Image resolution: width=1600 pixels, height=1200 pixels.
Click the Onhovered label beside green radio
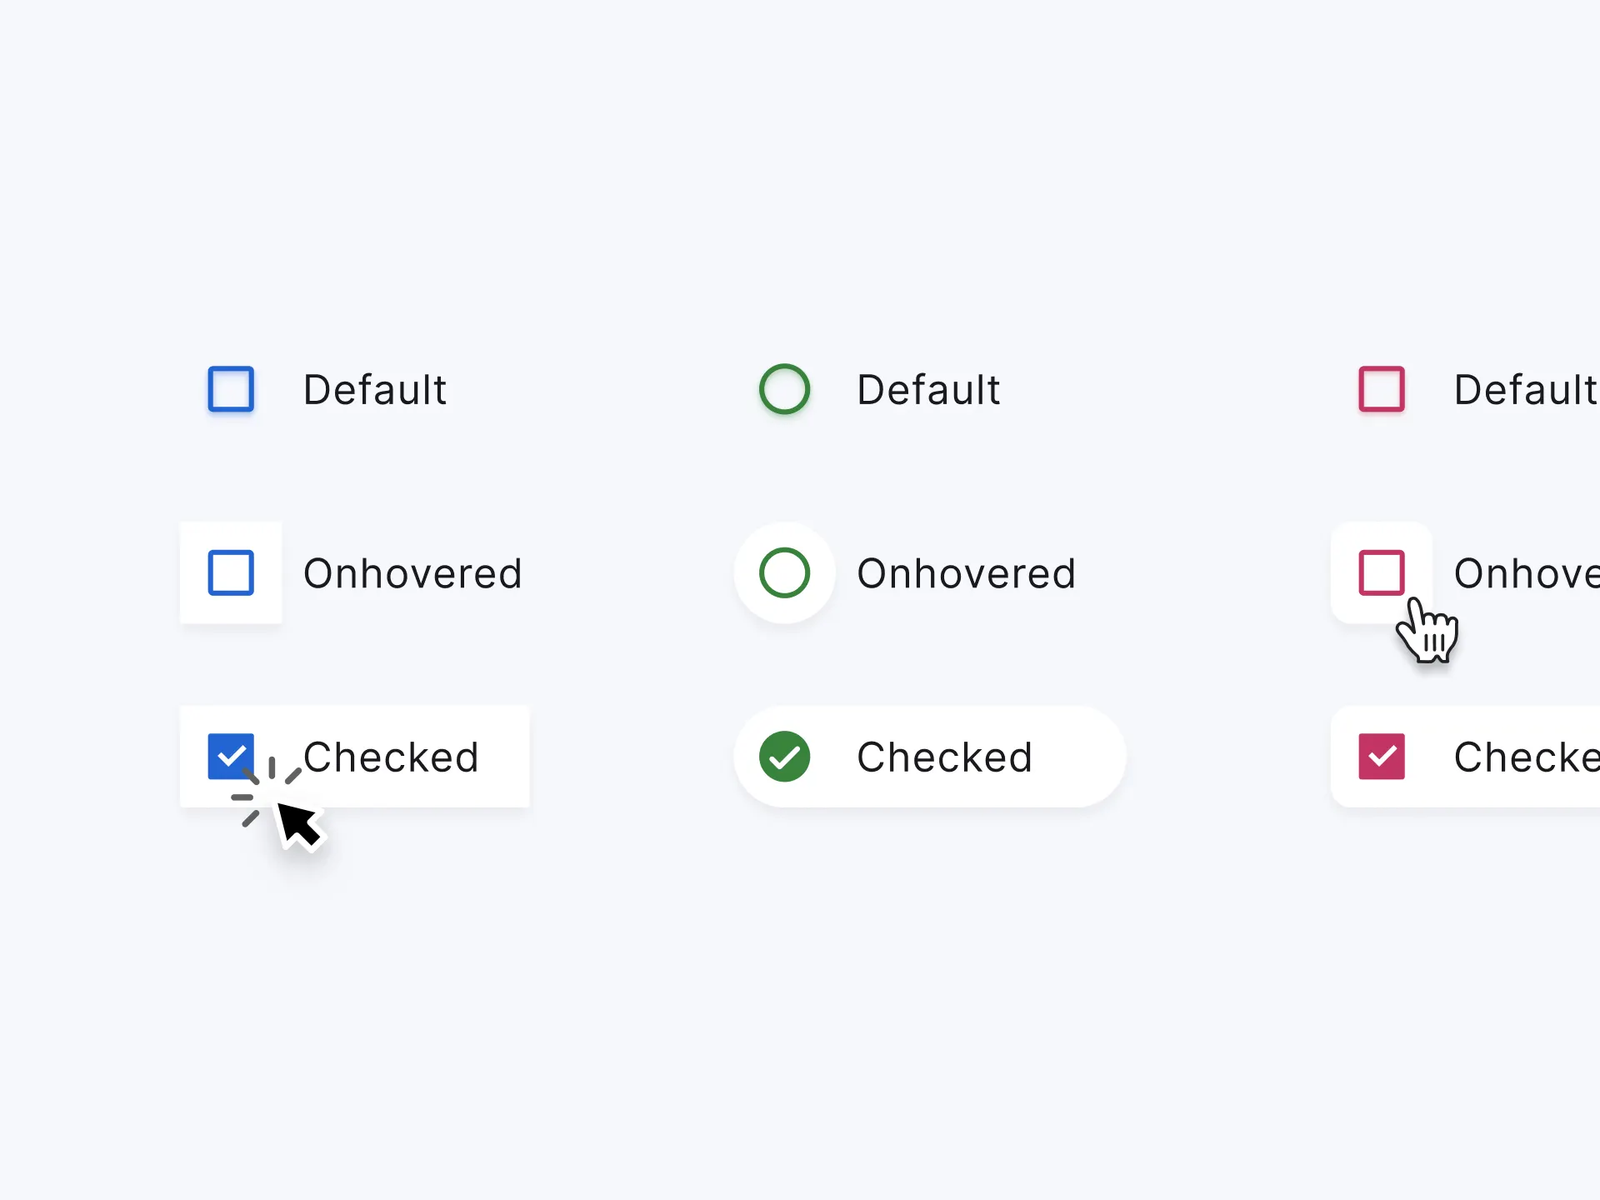click(966, 574)
